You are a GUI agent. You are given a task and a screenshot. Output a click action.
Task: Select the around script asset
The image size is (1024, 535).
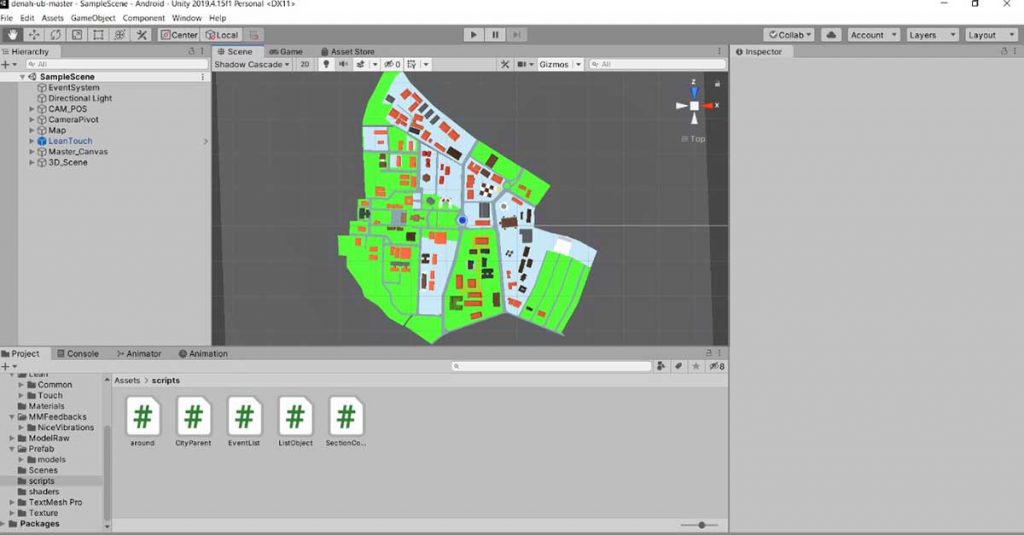coord(142,421)
